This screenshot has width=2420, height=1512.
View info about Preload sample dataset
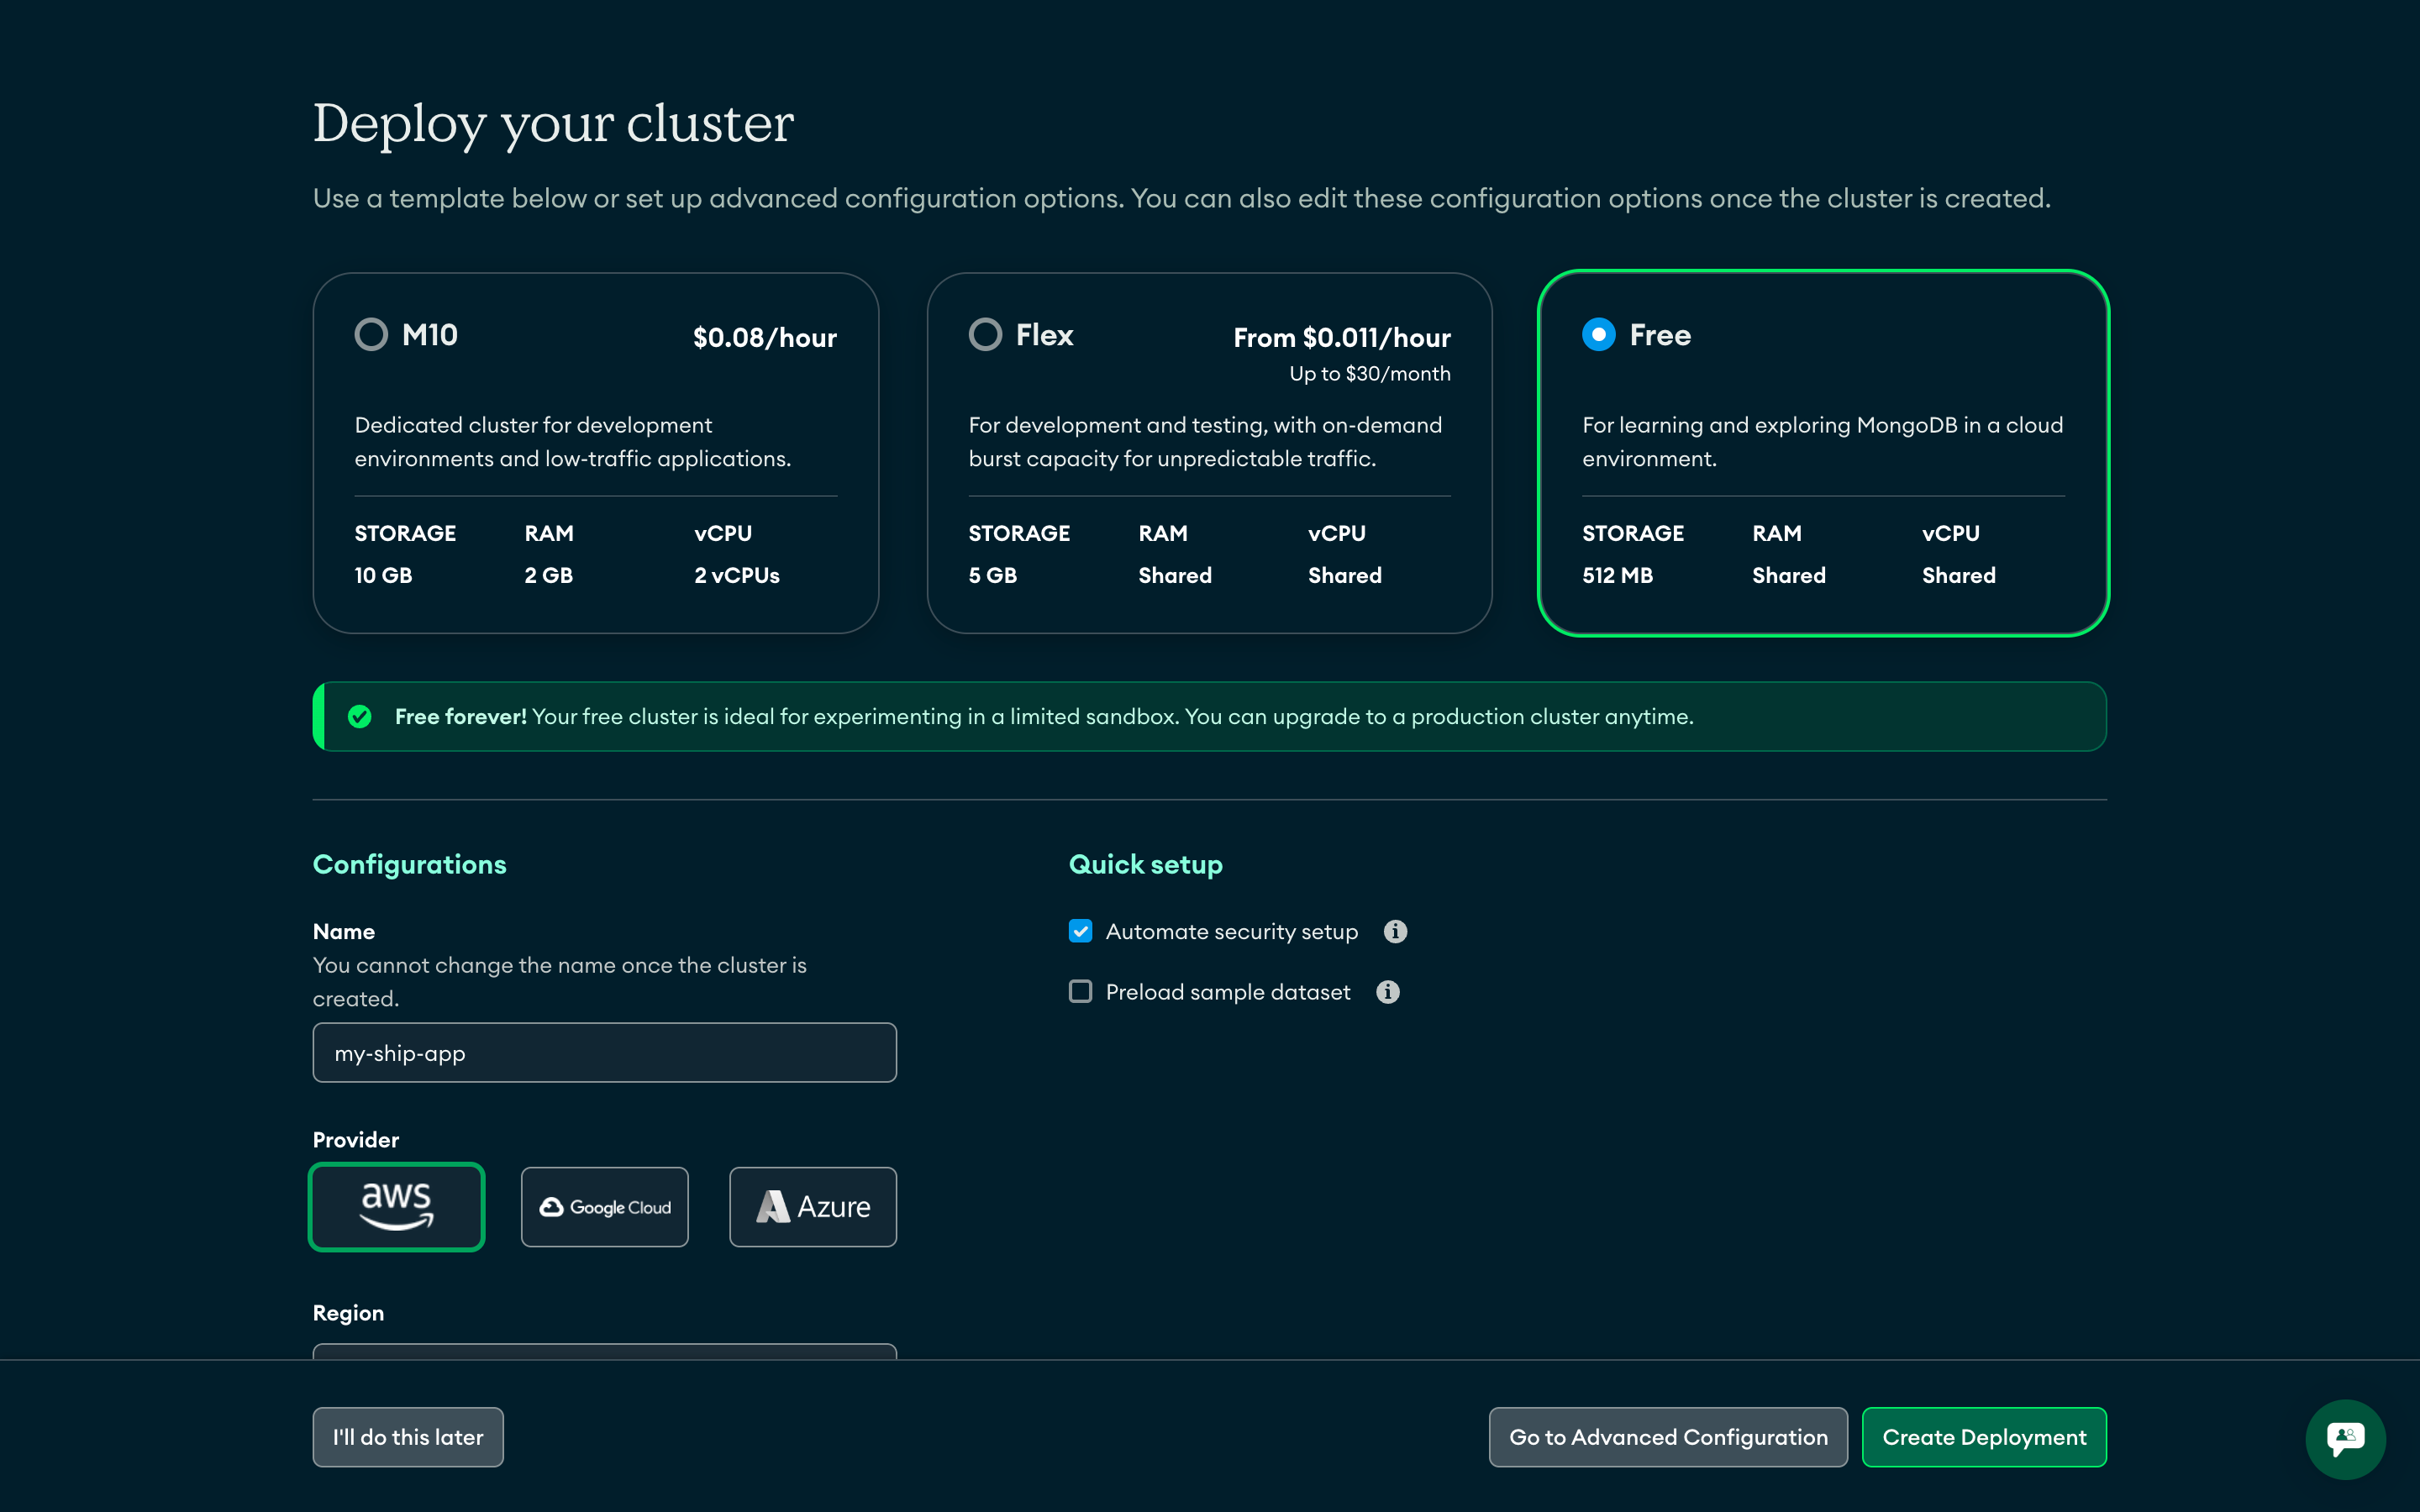pos(1388,991)
